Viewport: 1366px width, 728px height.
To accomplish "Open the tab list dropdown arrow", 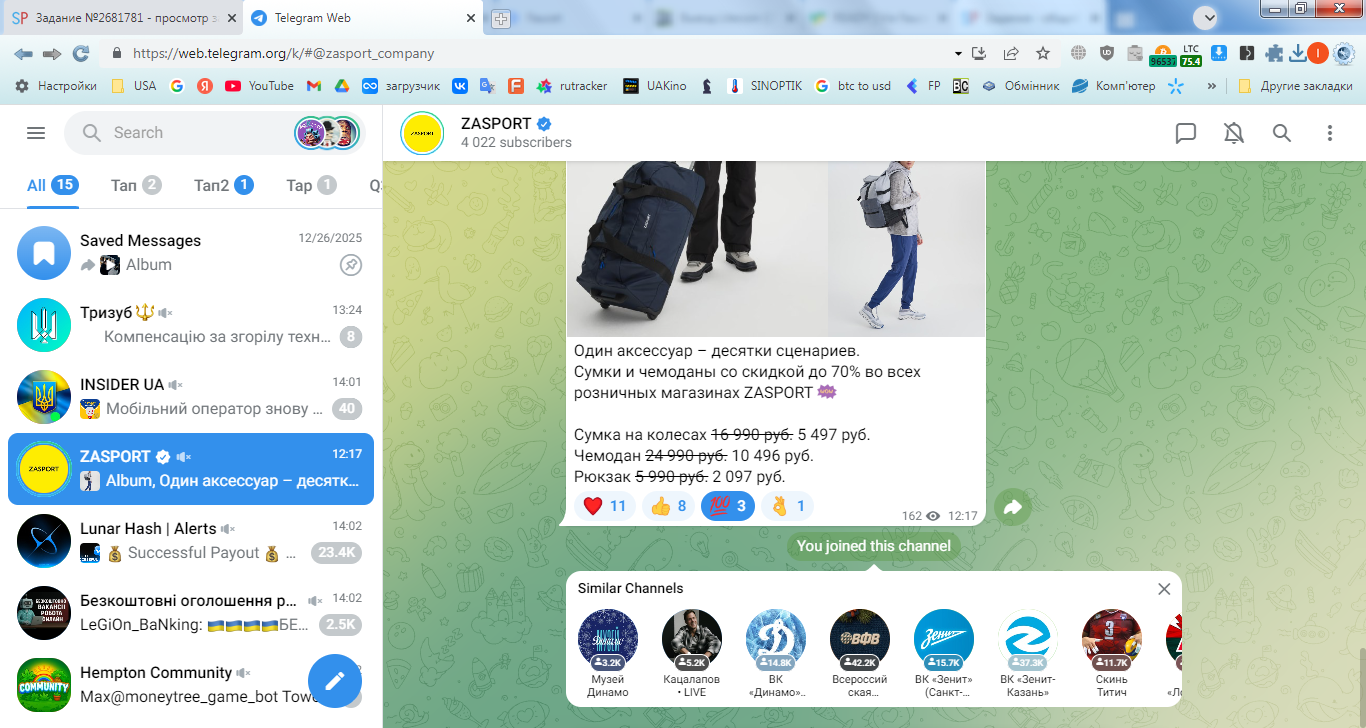I will tap(1208, 18).
